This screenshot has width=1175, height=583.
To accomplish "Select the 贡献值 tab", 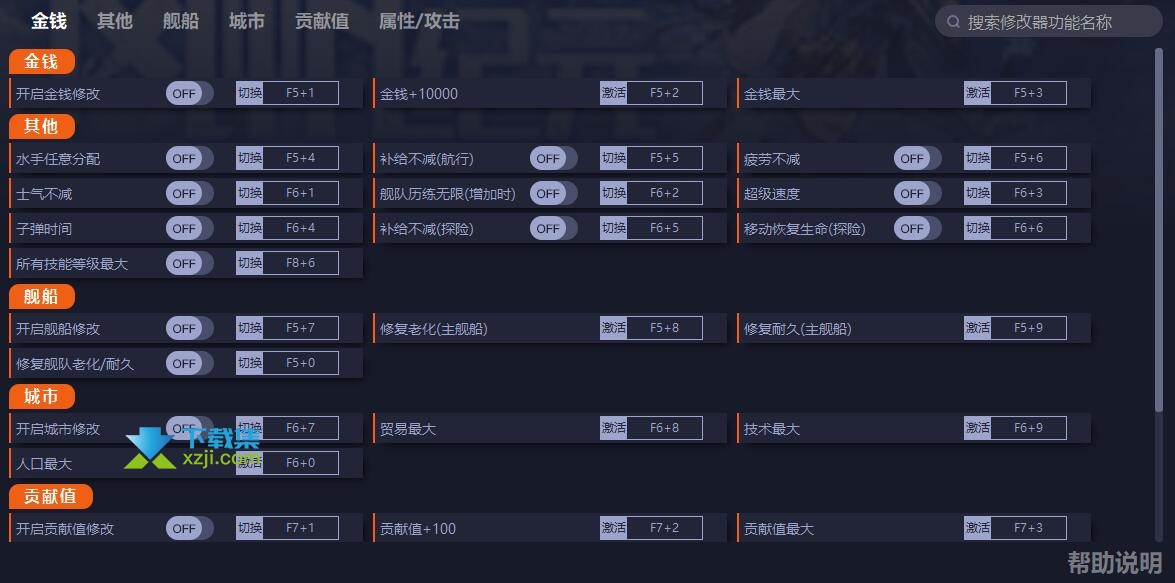I will 321,21.
